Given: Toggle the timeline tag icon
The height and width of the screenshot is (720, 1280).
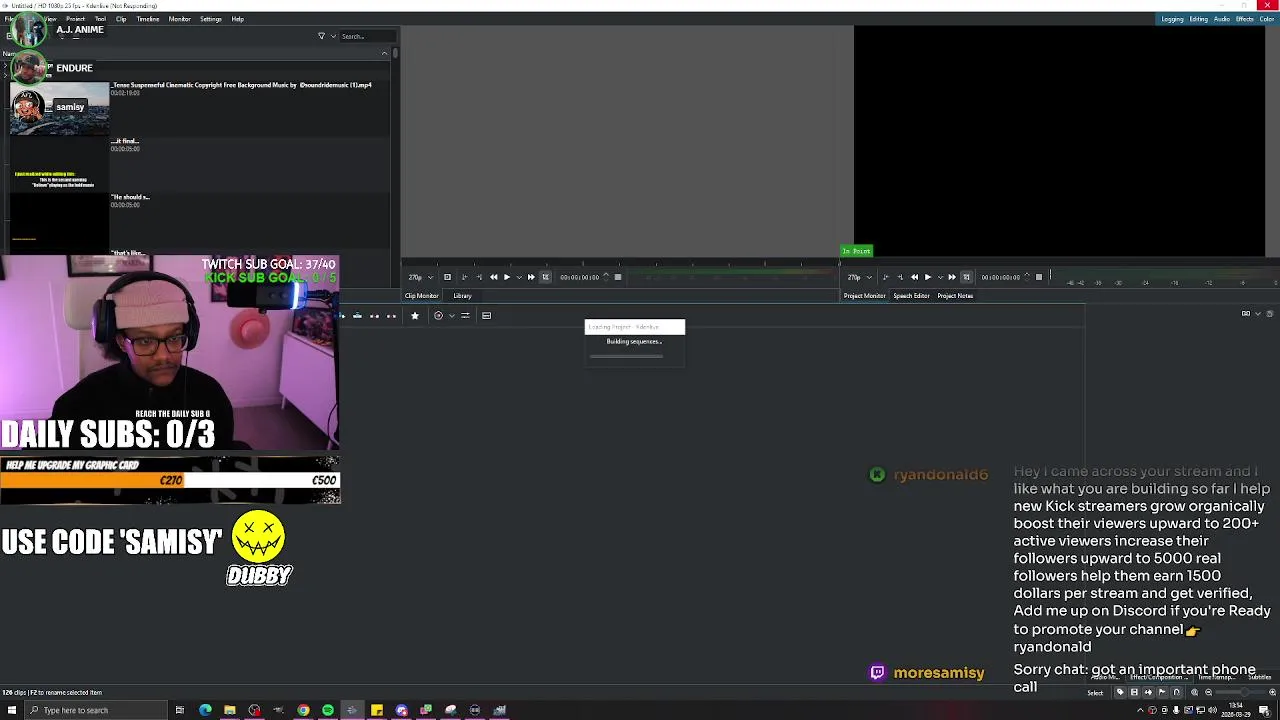Looking at the screenshot, I should (x=1120, y=692).
